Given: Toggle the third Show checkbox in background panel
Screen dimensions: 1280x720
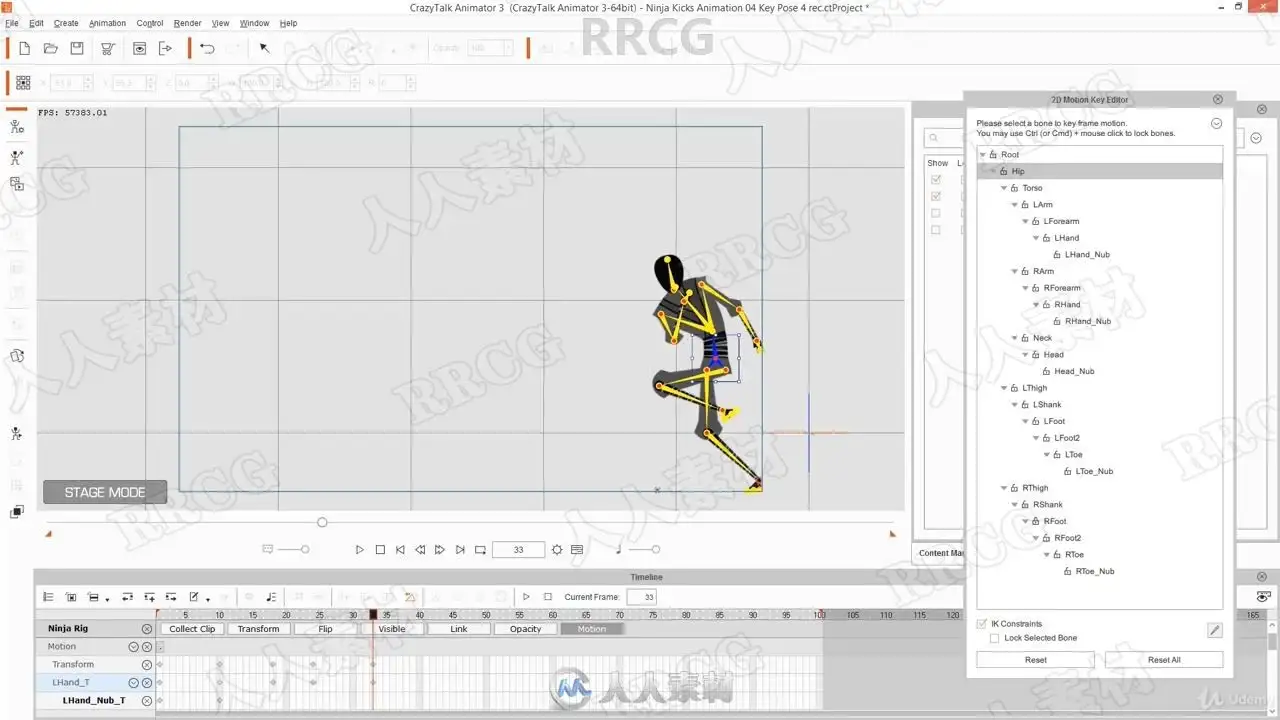Looking at the screenshot, I should click(936, 213).
